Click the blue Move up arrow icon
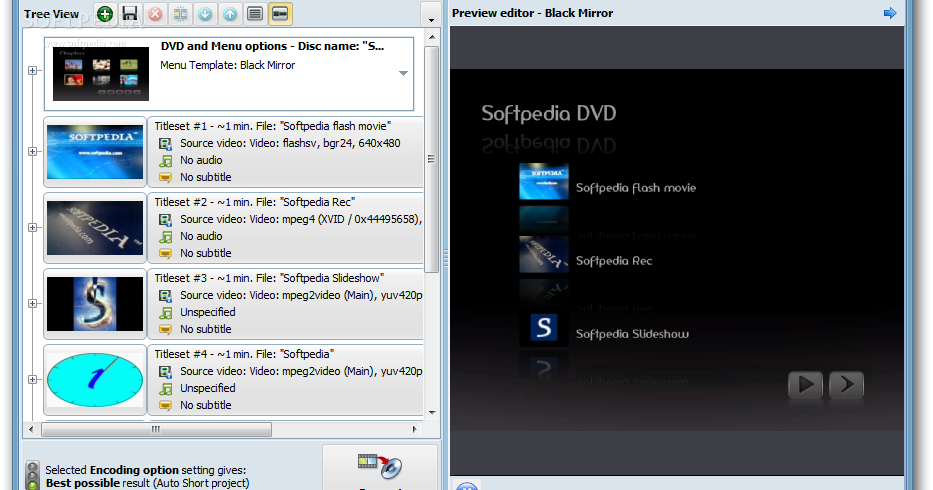 (230, 14)
